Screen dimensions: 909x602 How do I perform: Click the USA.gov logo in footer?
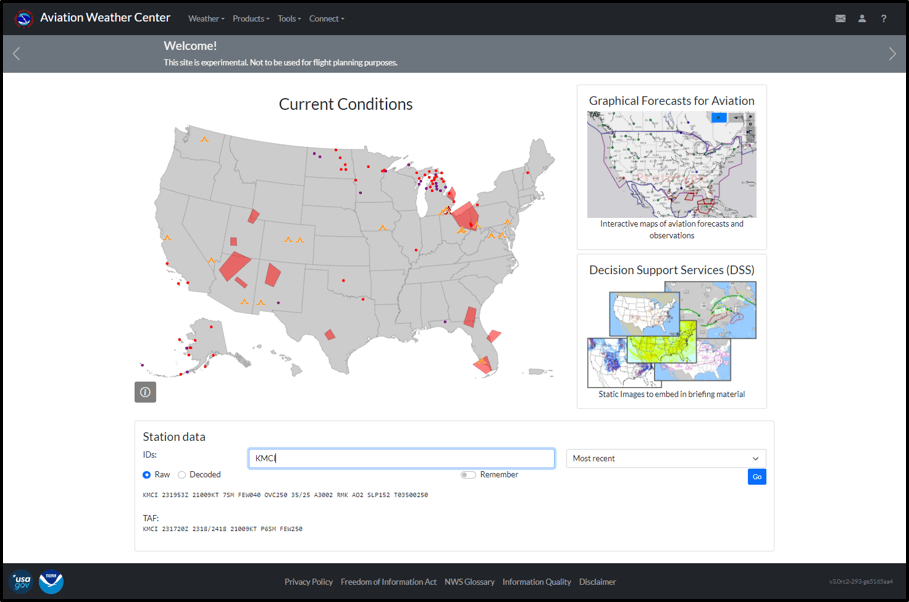pos(21,581)
